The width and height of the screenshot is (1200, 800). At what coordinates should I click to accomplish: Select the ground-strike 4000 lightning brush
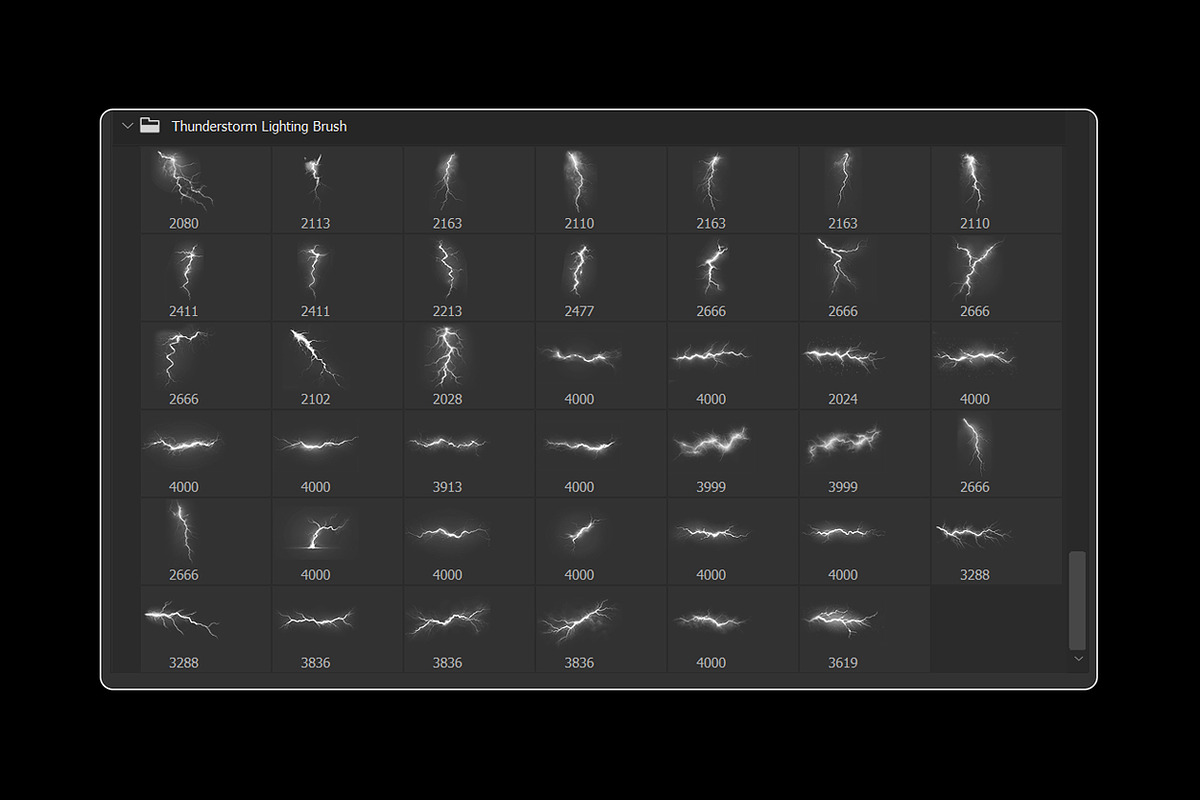click(337, 542)
